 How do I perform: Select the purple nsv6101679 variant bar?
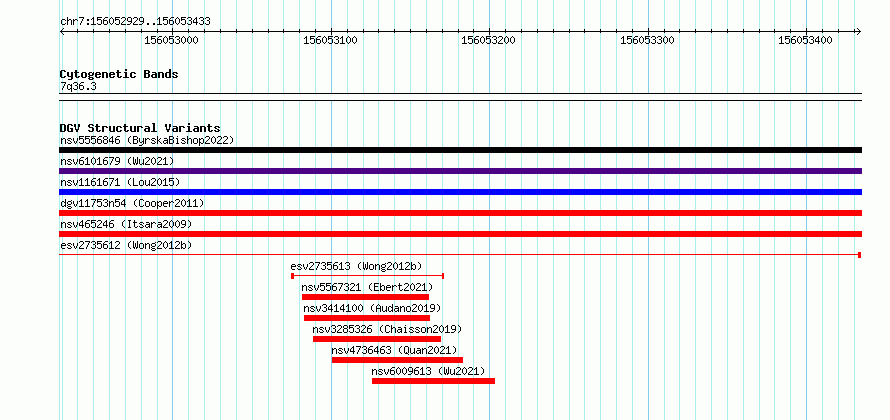coord(460,171)
